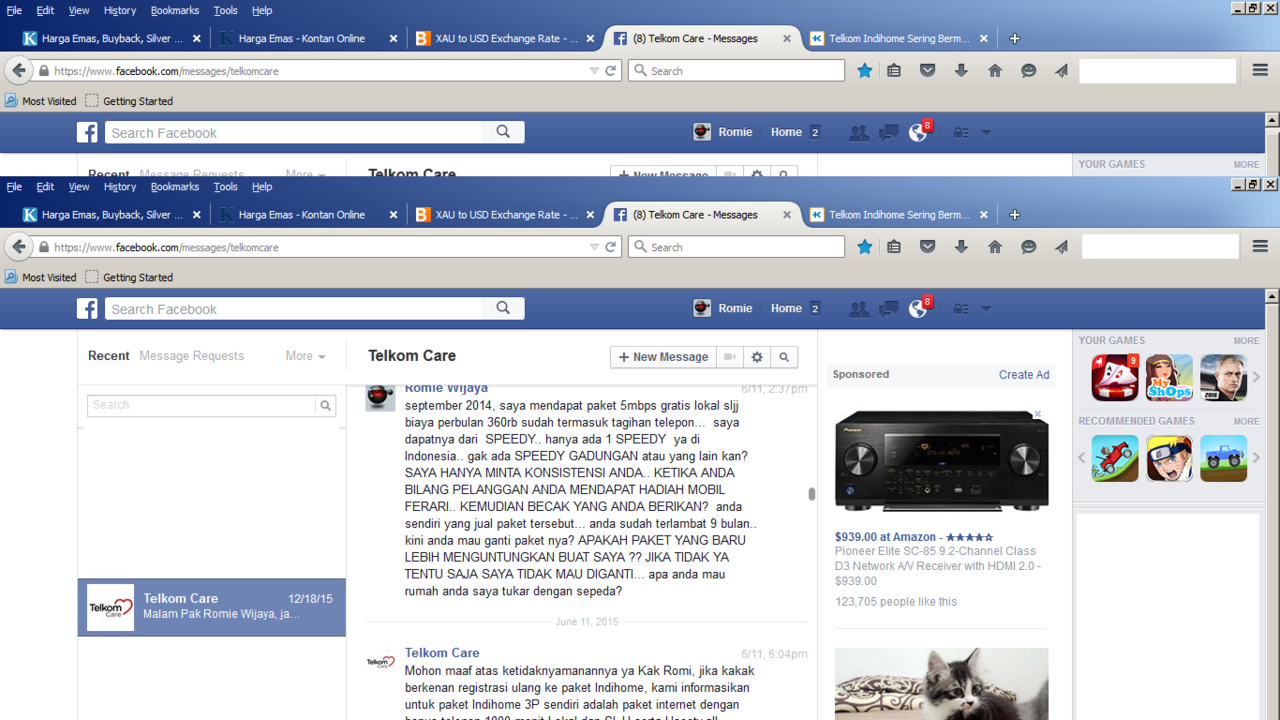Click the back window's page vertical scrollbar
The height and width of the screenshot is (720, 1280).
pyautogui.click(x=1272, y=145)
